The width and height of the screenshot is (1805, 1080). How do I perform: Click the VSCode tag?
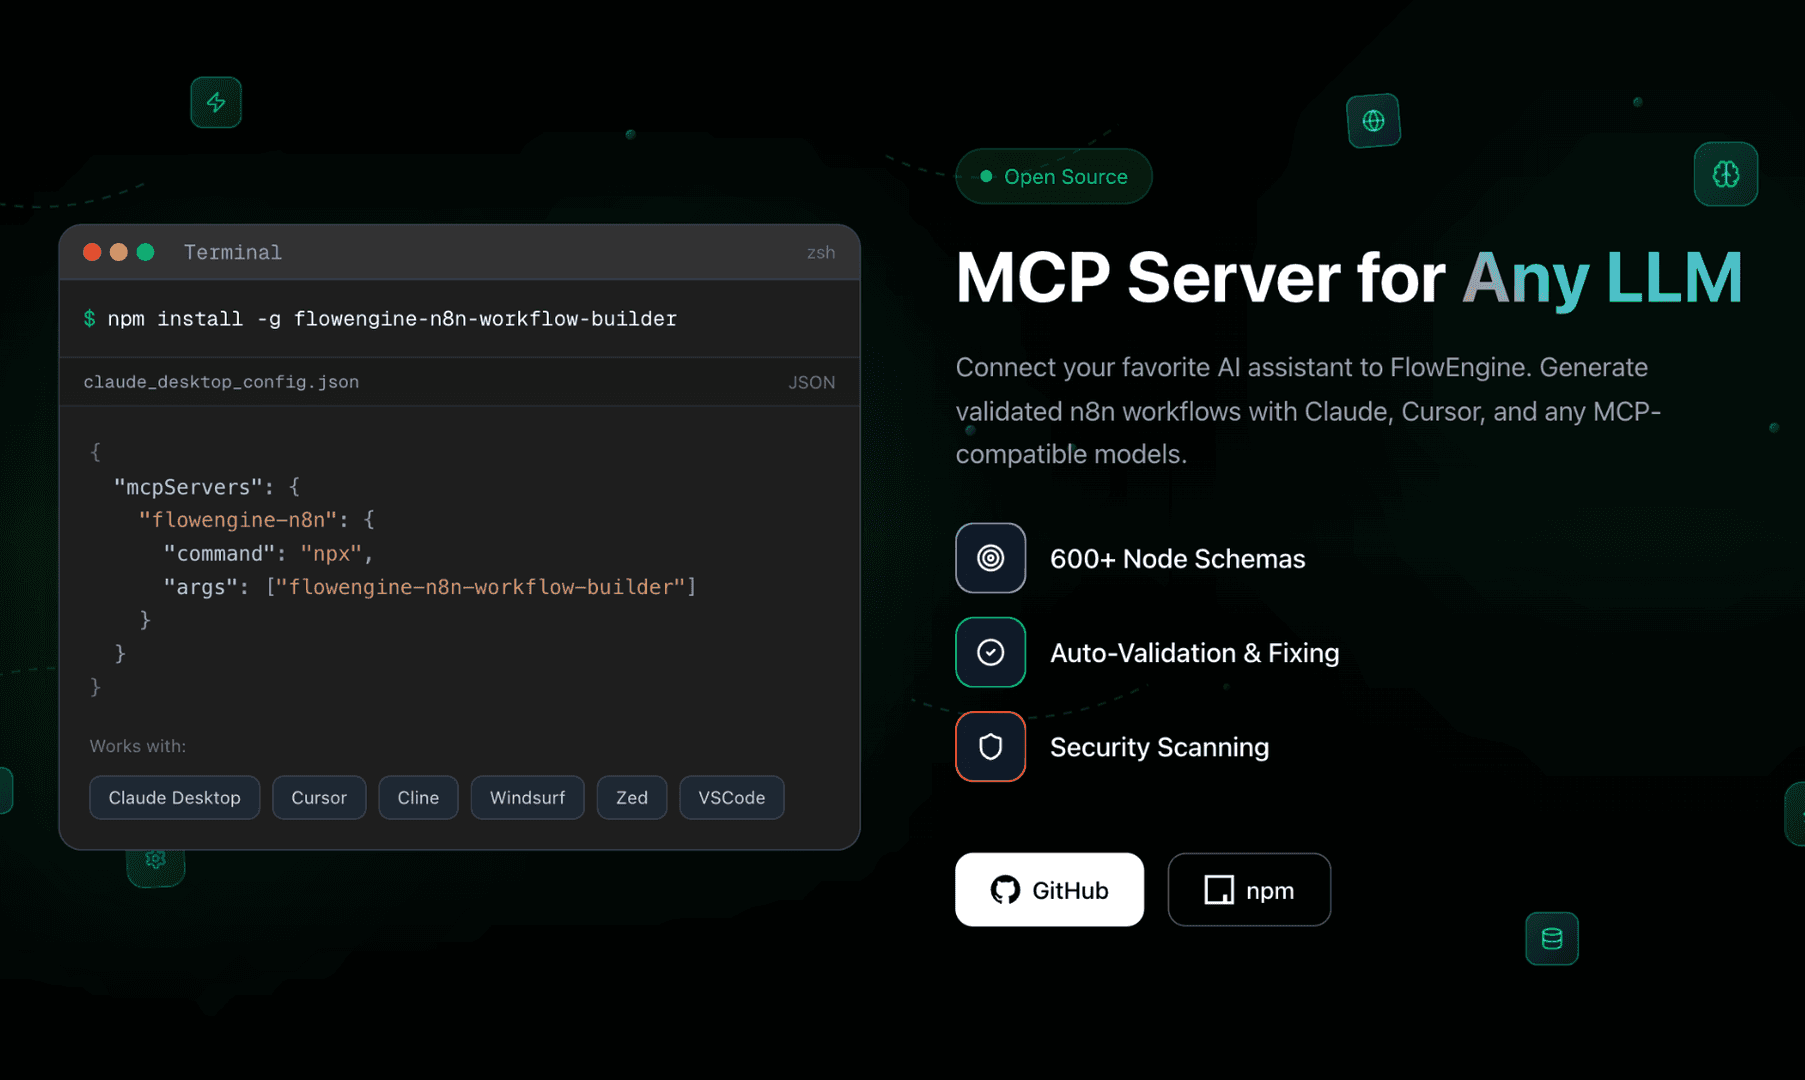[731, 797]
